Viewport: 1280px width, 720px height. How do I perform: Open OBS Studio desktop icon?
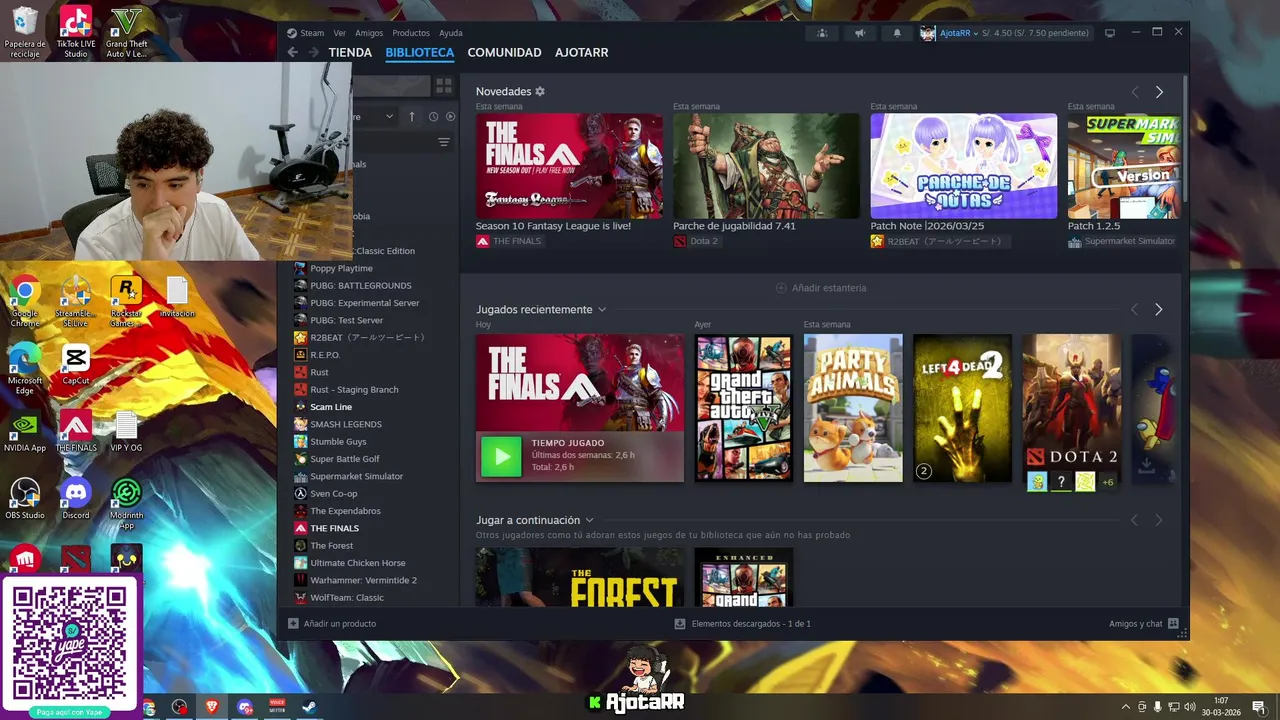pyautogui.click(x=25, y=498)
